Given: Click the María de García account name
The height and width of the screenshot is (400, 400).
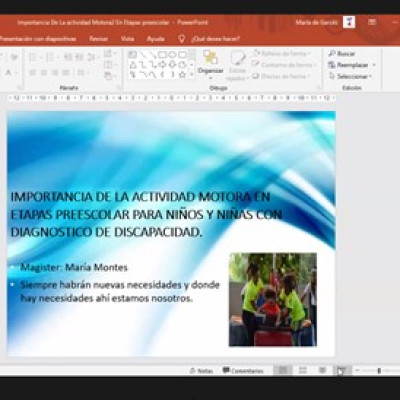Looking at the screenshot, I should 317,23.
